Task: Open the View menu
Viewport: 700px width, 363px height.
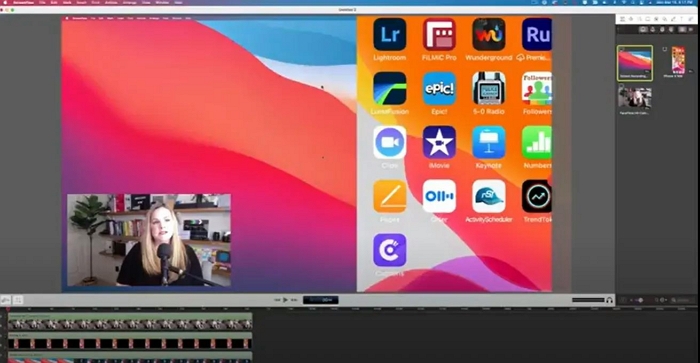Action: [x=146, y=3]
